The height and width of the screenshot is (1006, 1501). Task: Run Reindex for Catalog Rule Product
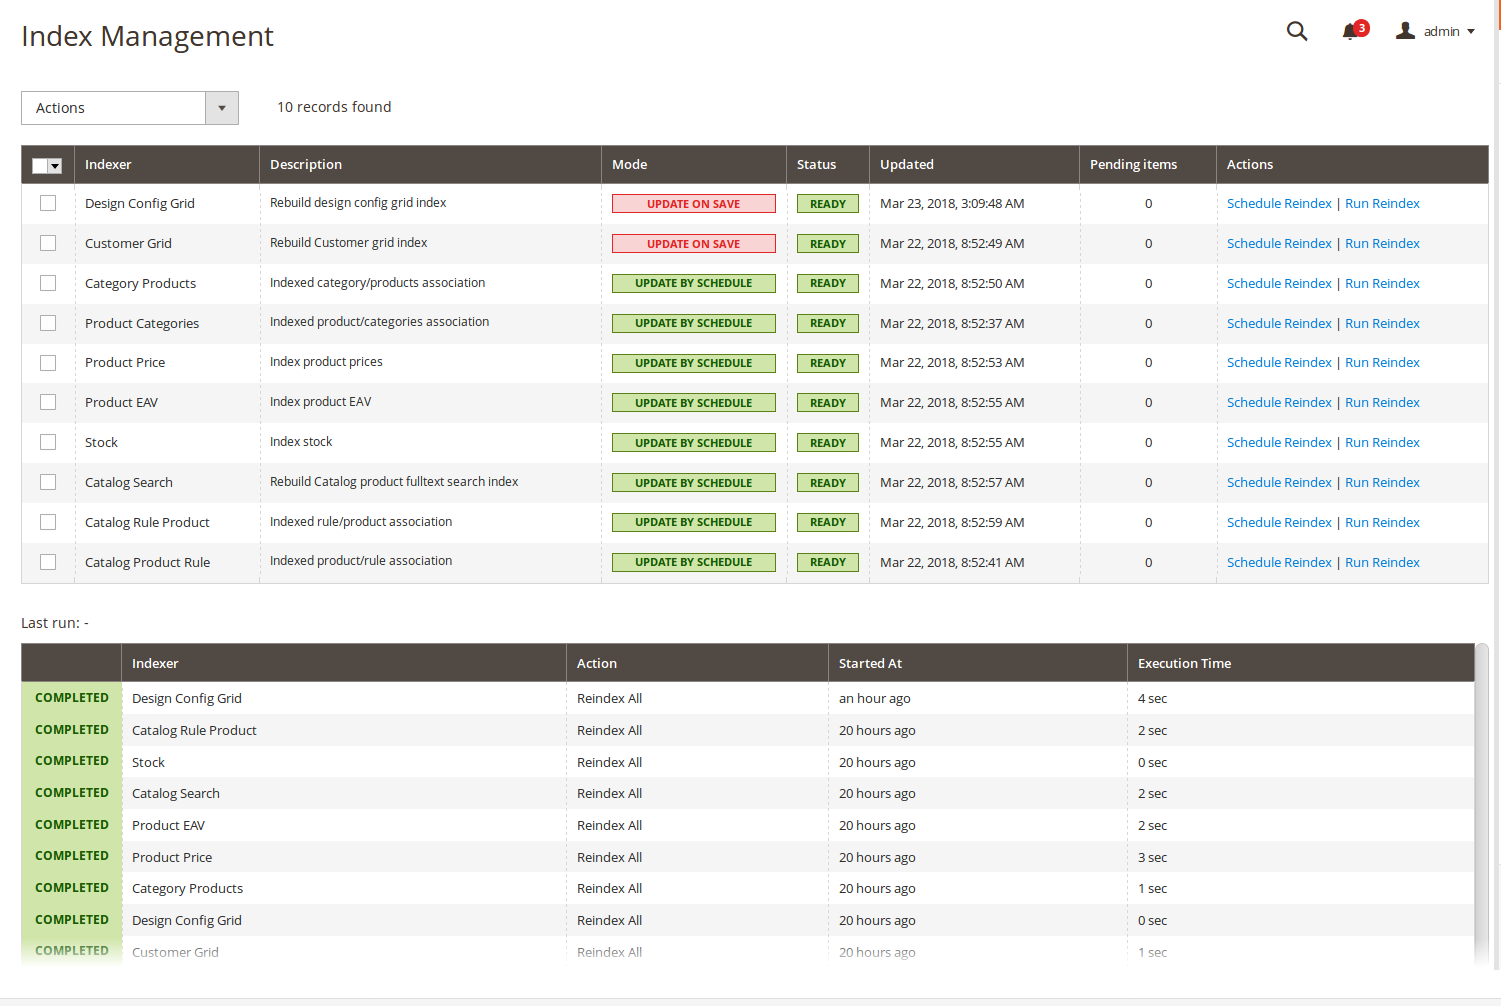pyautogui.click(x=1382, y=522)
